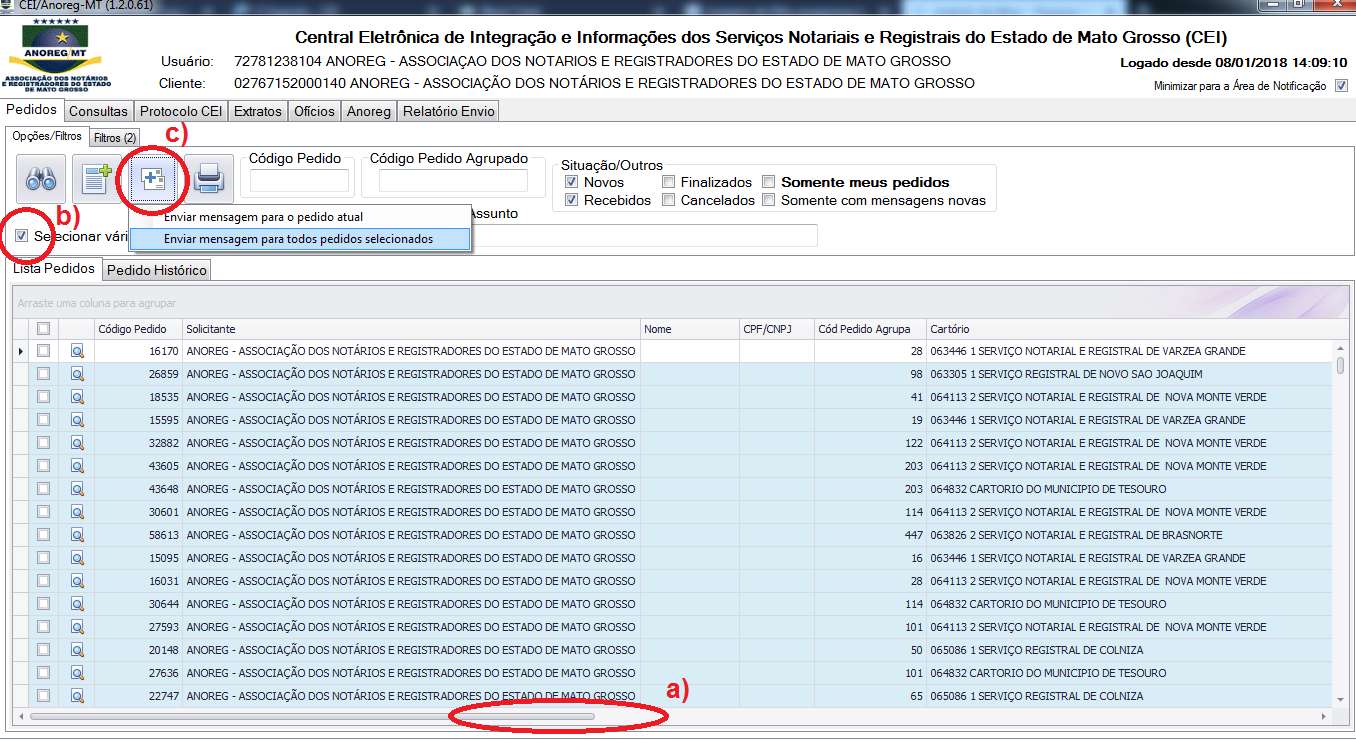Sort by the Código Pedido column header
This screenshot has height=740, width=1356.
(x=138, y=329)
